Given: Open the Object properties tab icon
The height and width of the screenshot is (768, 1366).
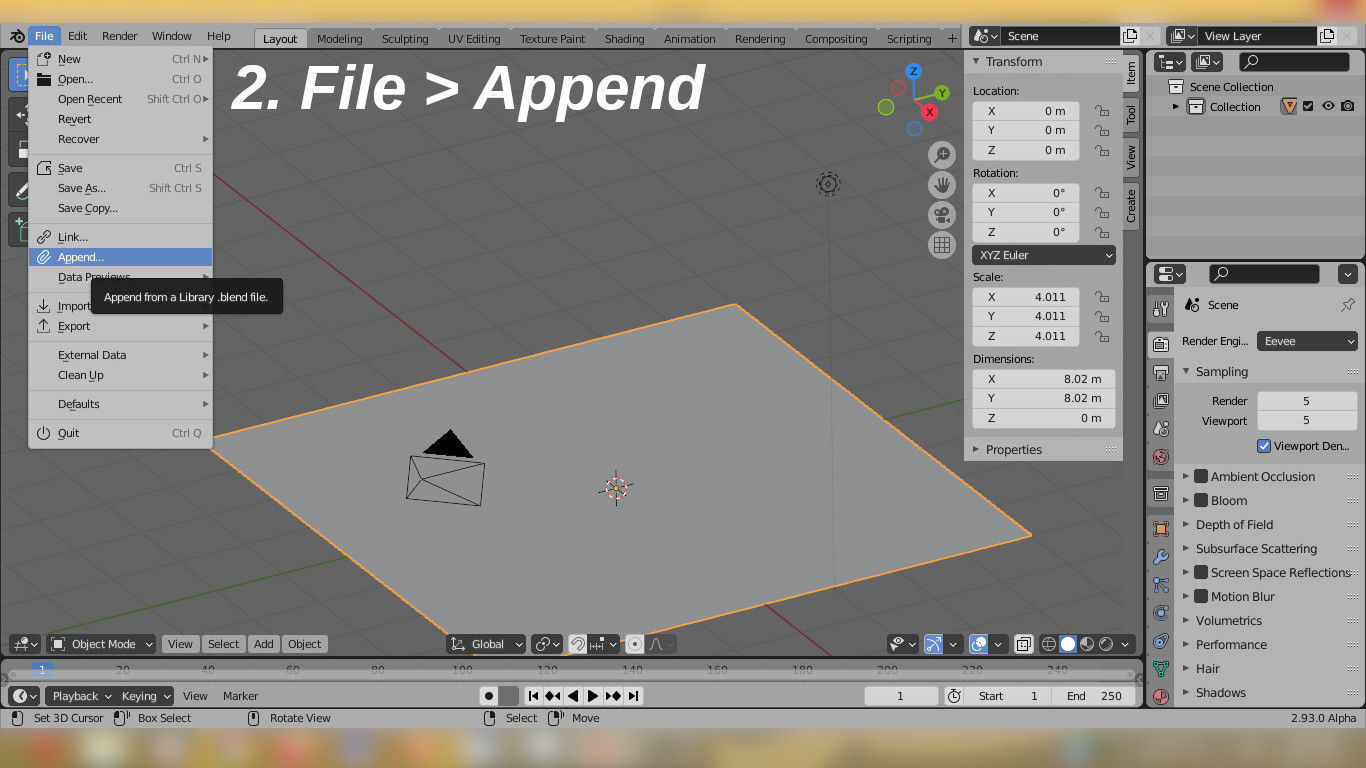Looking at the screenshot, I should 1160,528.
